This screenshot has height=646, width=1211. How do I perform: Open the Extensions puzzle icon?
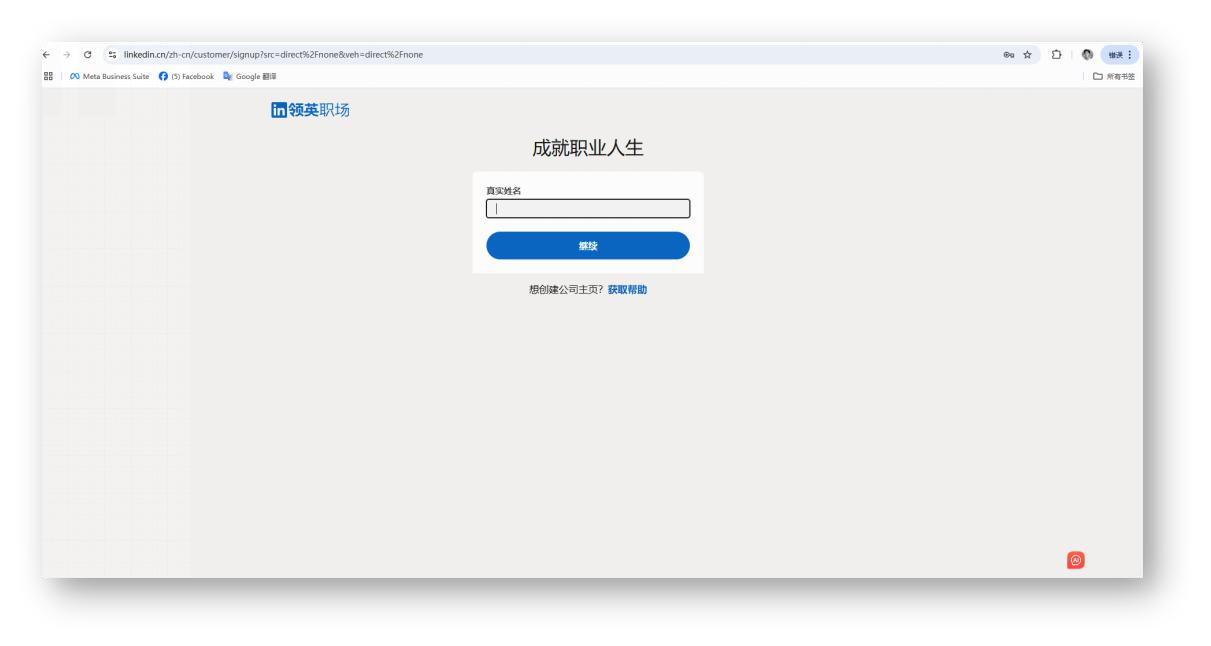(x=1057, y=54)
